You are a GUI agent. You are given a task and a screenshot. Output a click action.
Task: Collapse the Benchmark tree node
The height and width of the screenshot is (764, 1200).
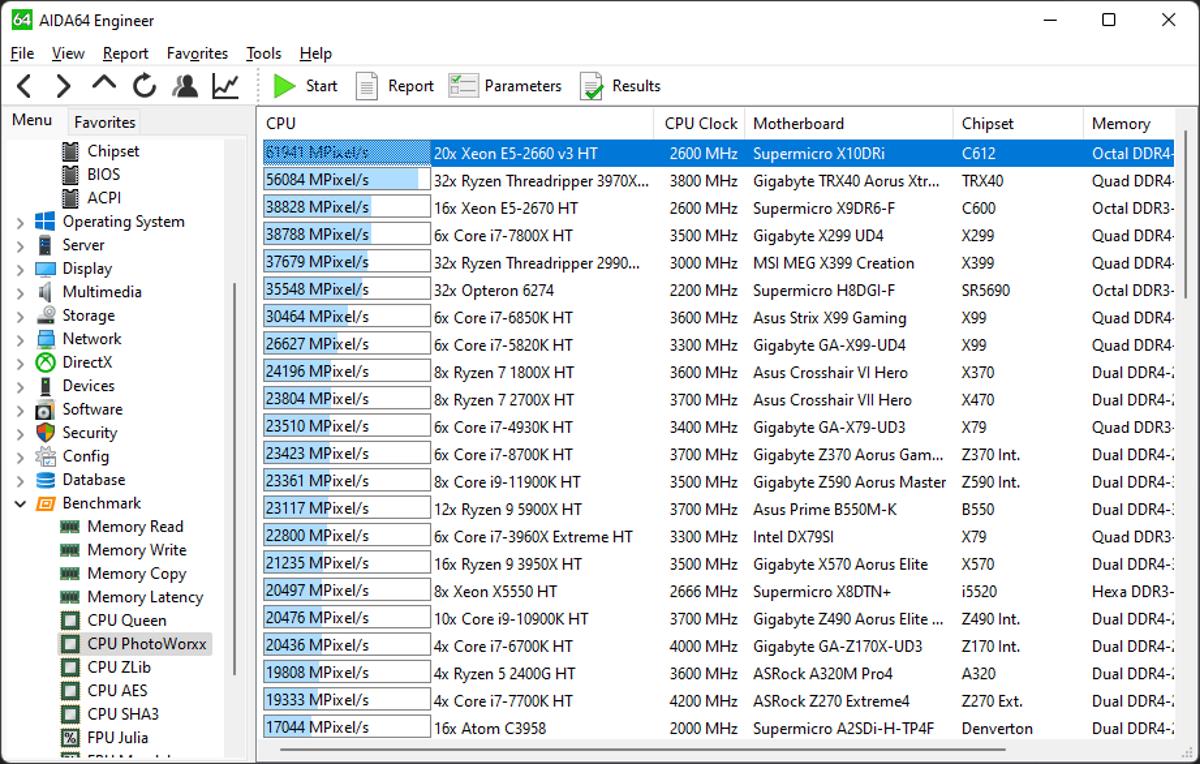[20, 504]
